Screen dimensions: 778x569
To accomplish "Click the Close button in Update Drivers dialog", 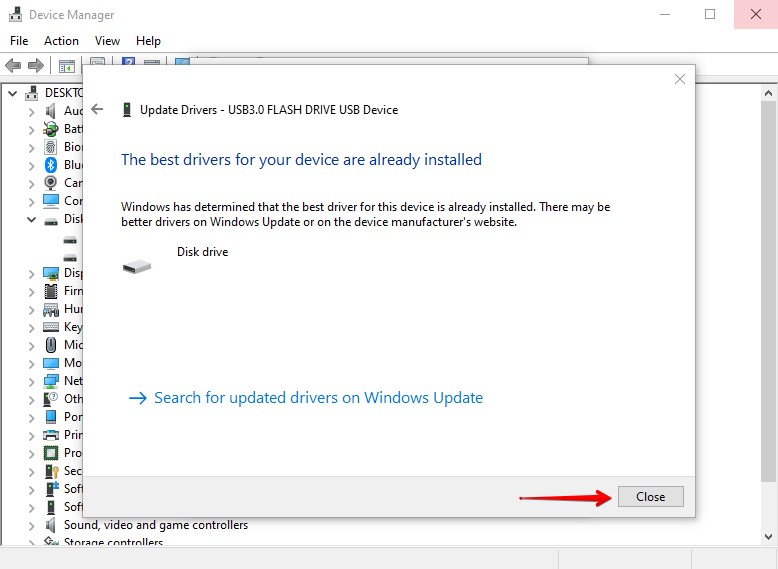I will (650, 497).
